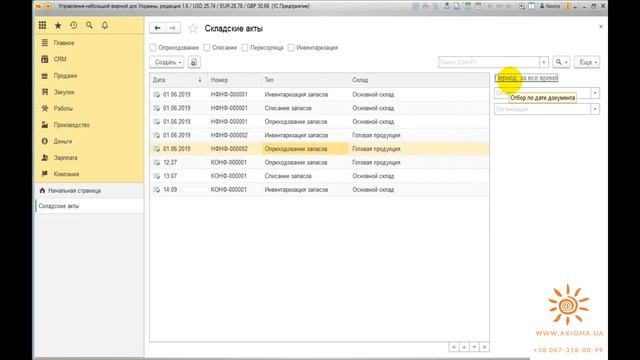Screen dimensions: 640x360
Task: Enable the Оприходование checkbox filter
Action: [x=153, y=48]
